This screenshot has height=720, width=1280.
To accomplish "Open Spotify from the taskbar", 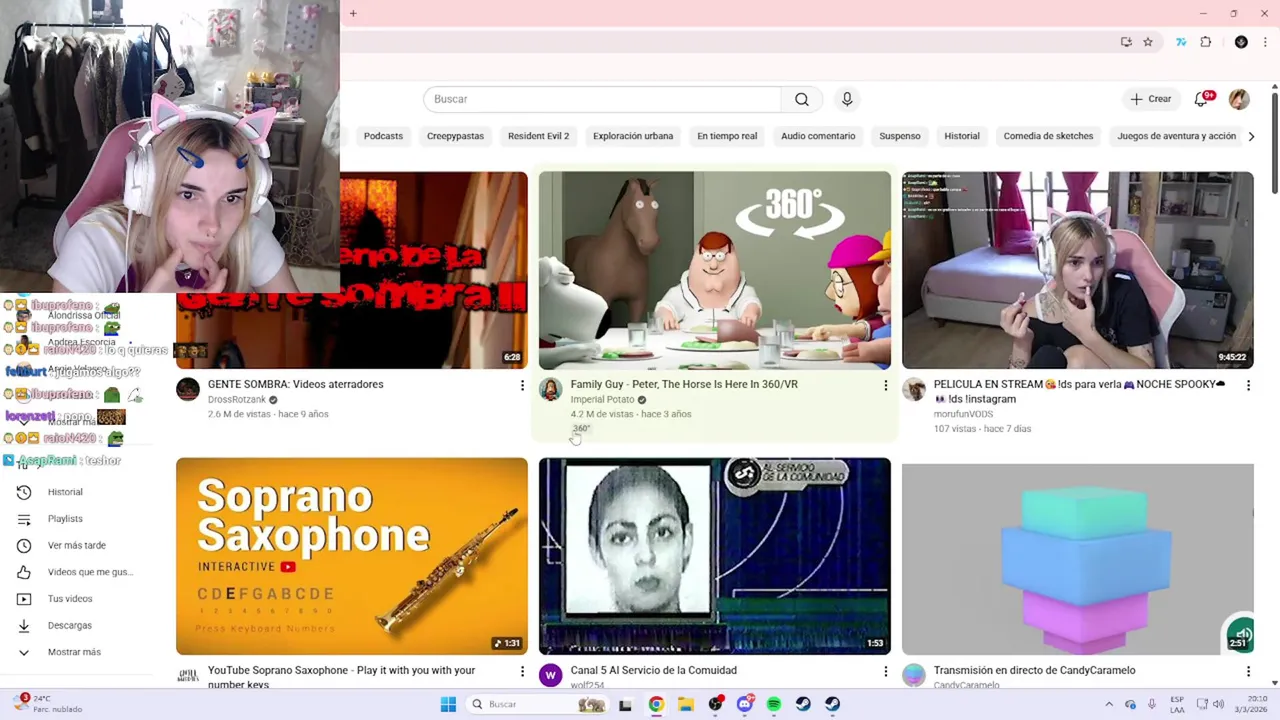I will click(x=774, y=704).
